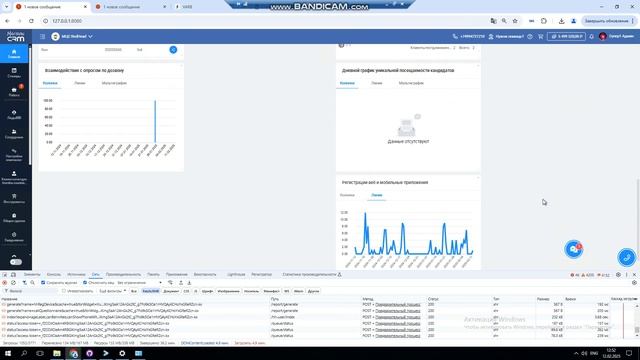Click the browser back arrow button

pyautogui.click(x=7, y=21)
